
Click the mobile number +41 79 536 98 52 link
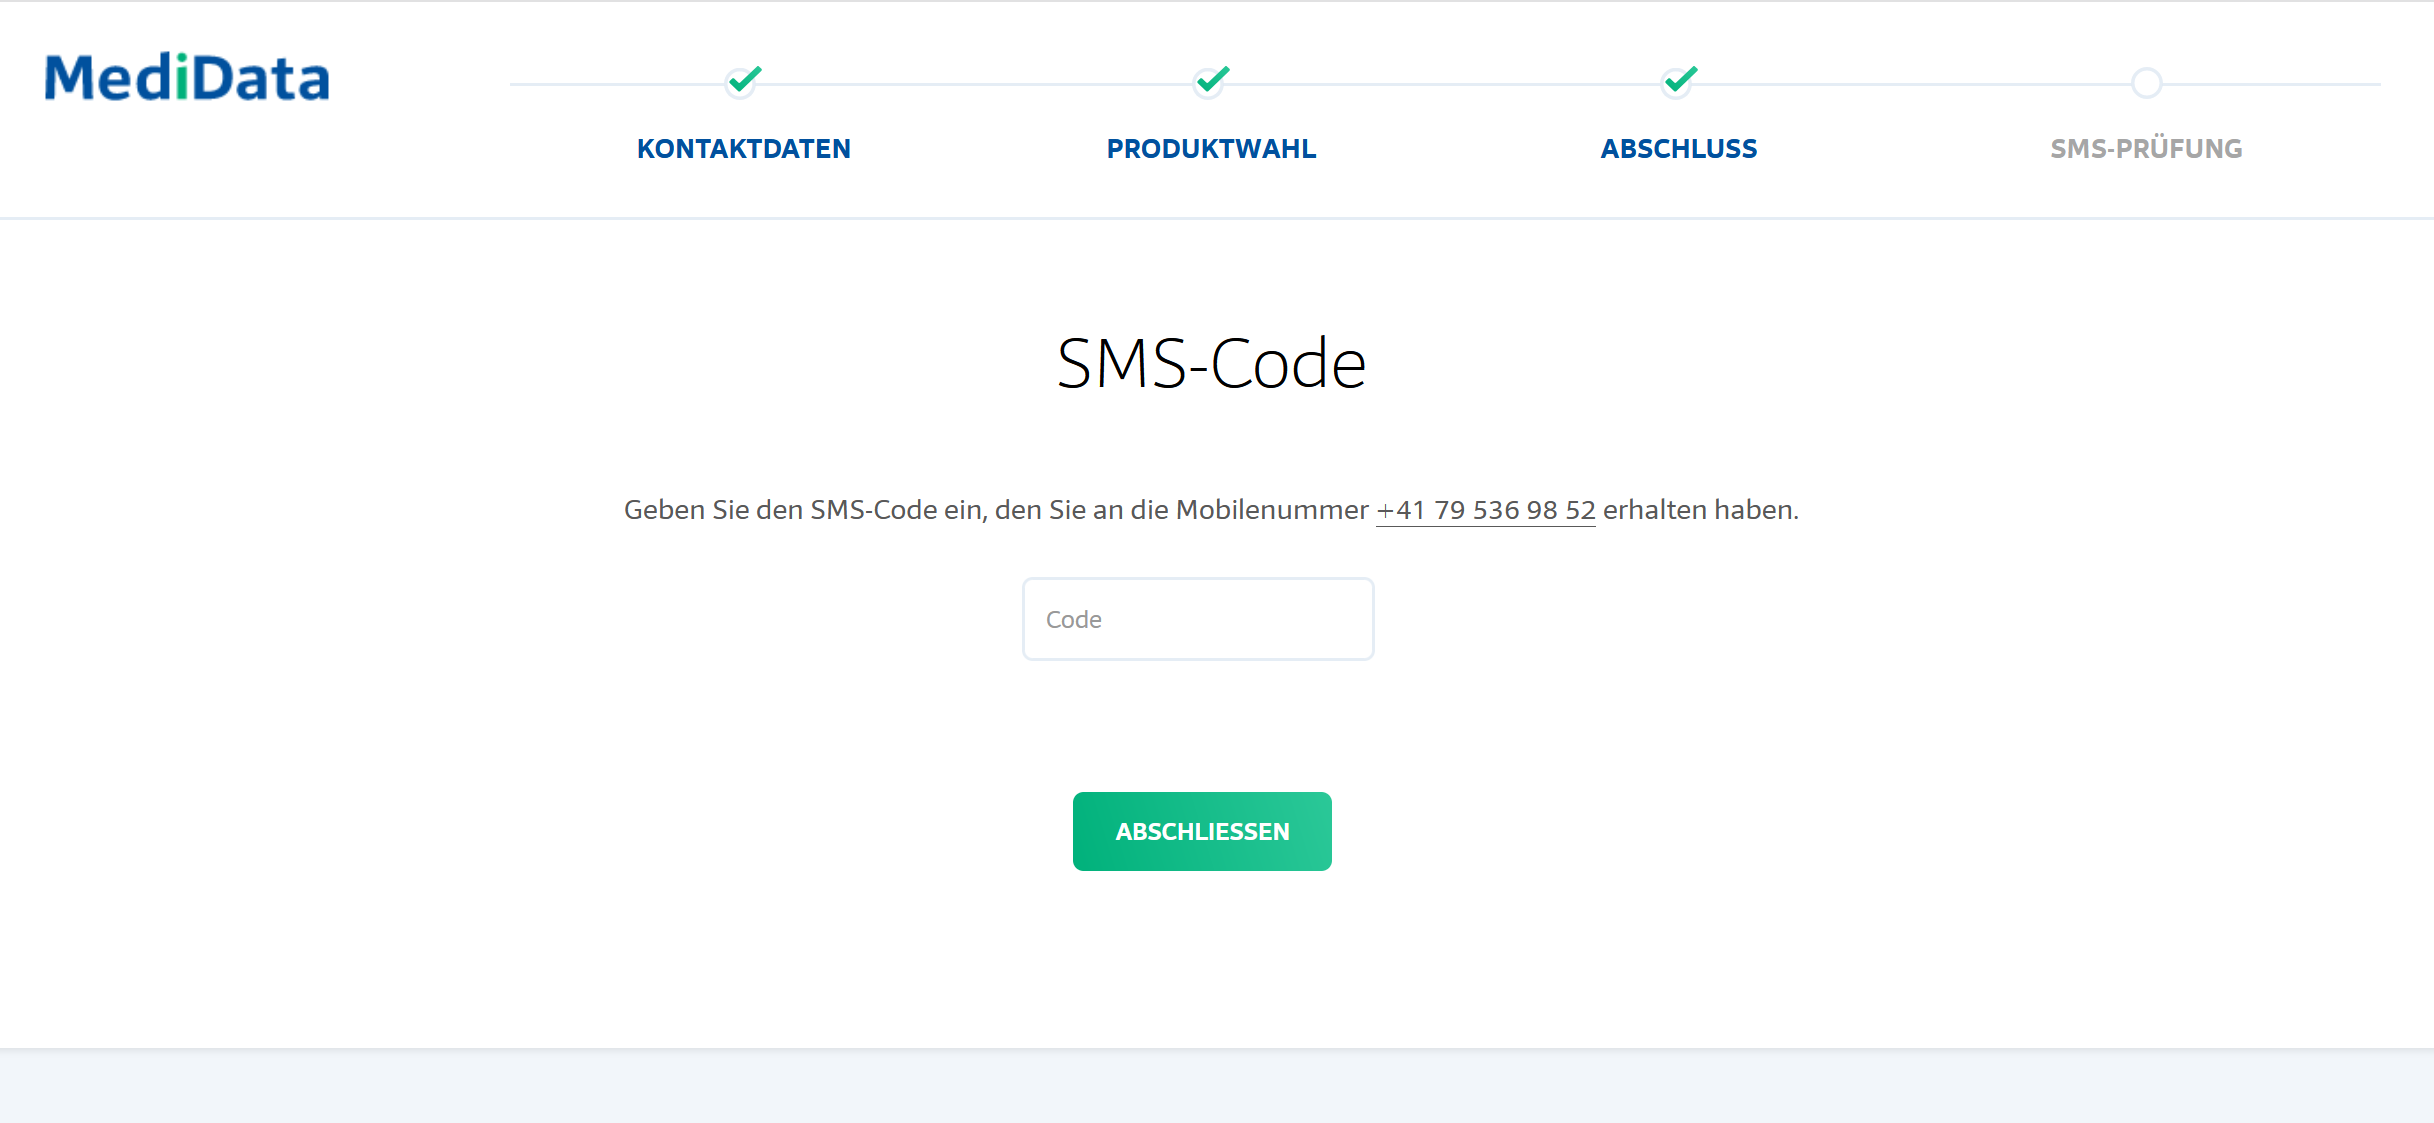click(1485, 510)
